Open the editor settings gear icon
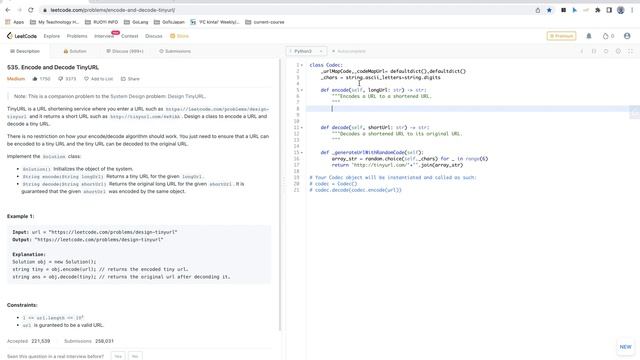 (x=618, y=51)
